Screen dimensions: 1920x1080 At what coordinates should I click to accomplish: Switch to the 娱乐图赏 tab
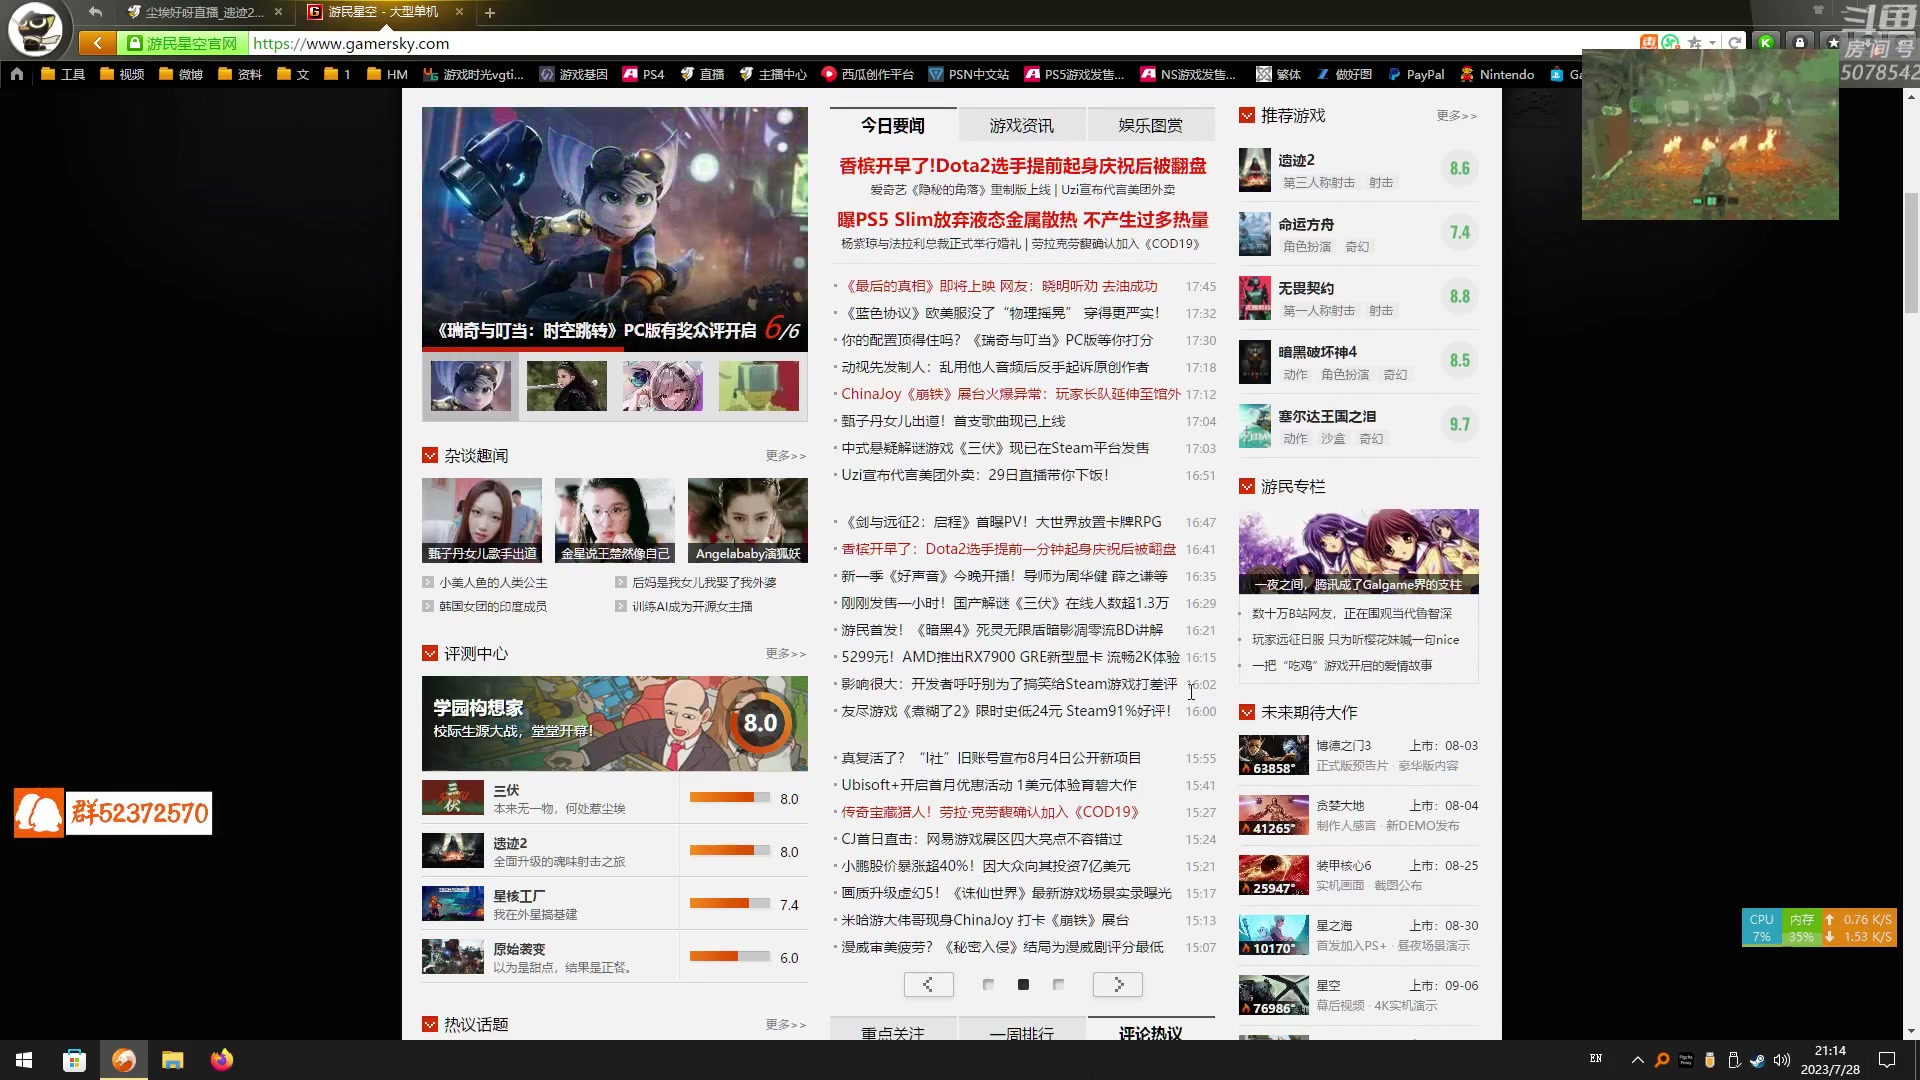(x=1150, y=125)
